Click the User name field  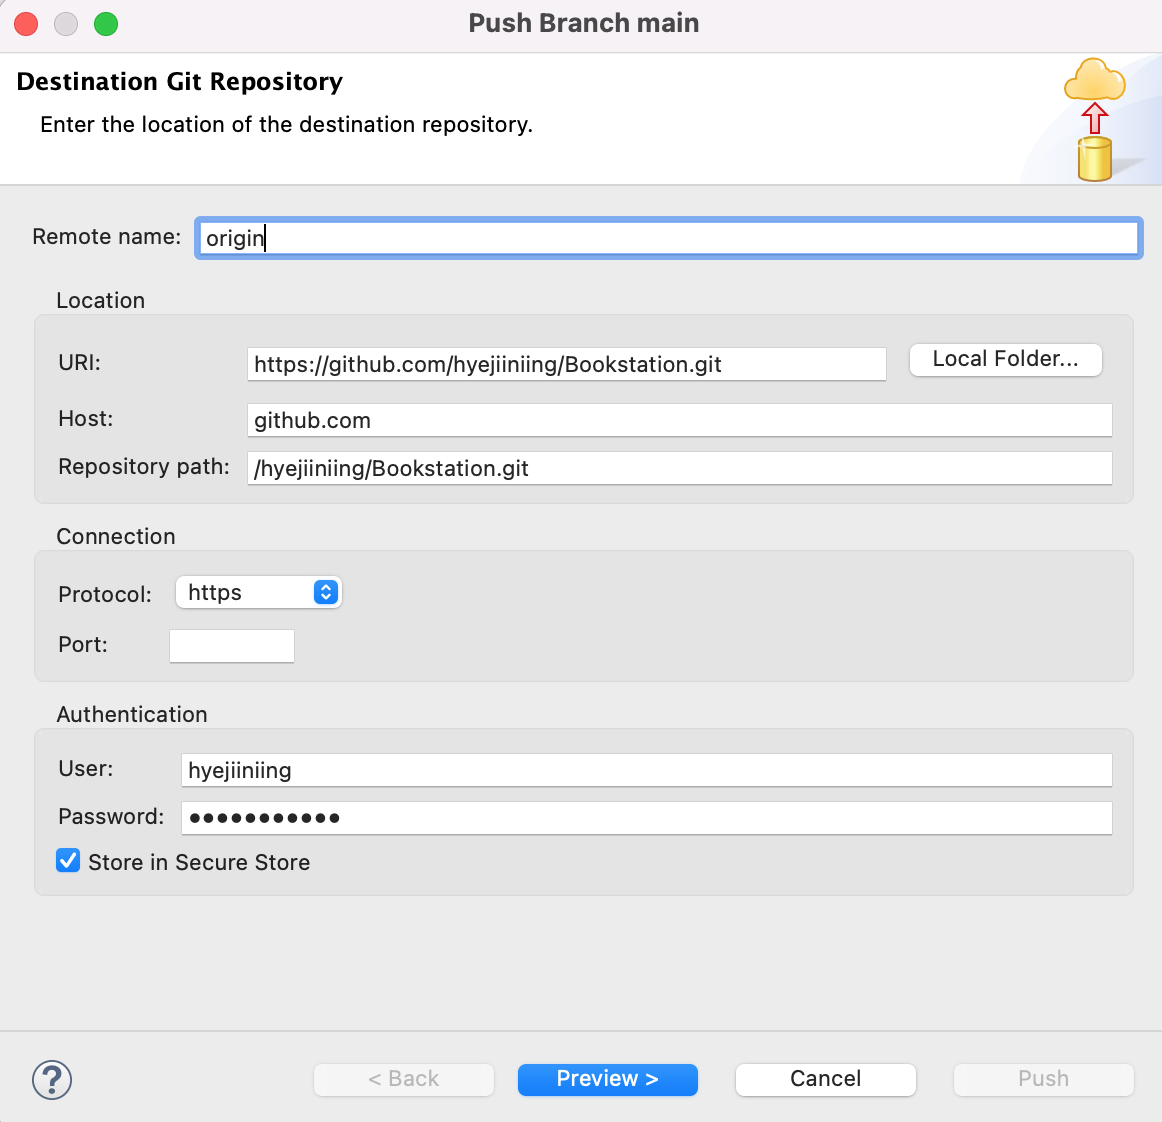click(x=646, y=770)
